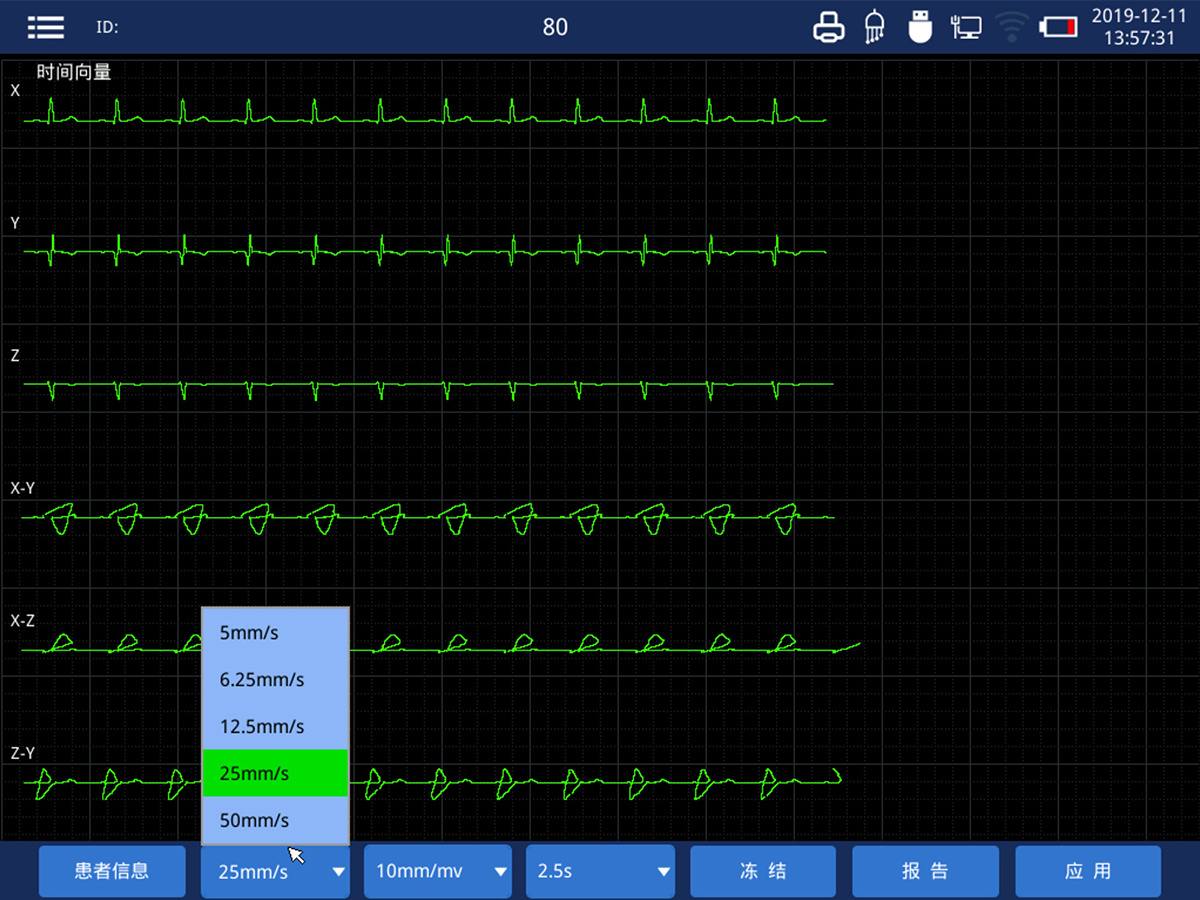Open the 报告 report button
1200x900 pixels.
[925, 871]
